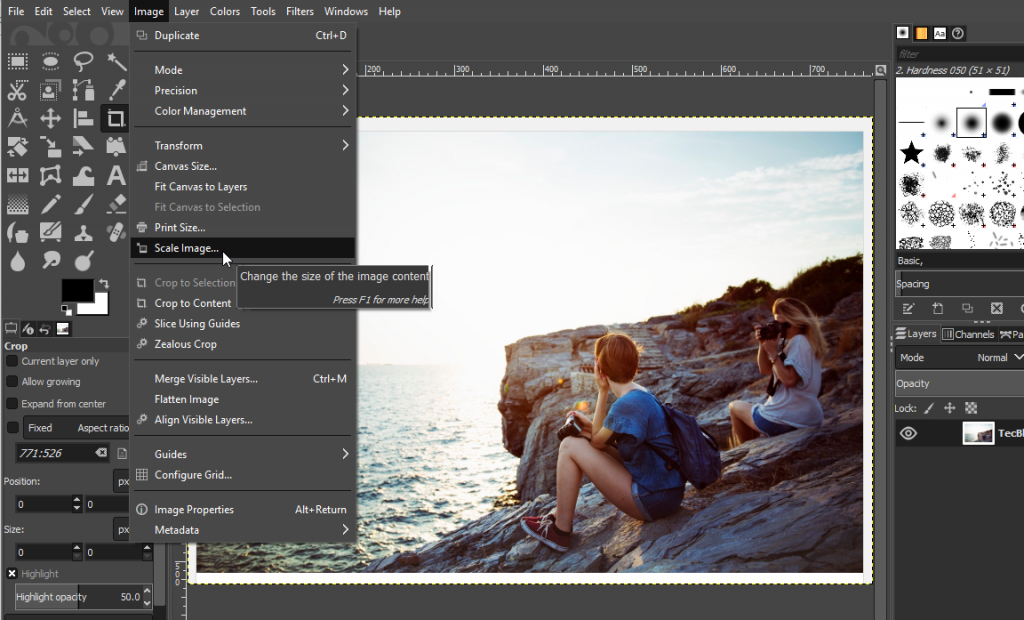
Task: Pick the Text tool
Action: [x=115, y=175]
